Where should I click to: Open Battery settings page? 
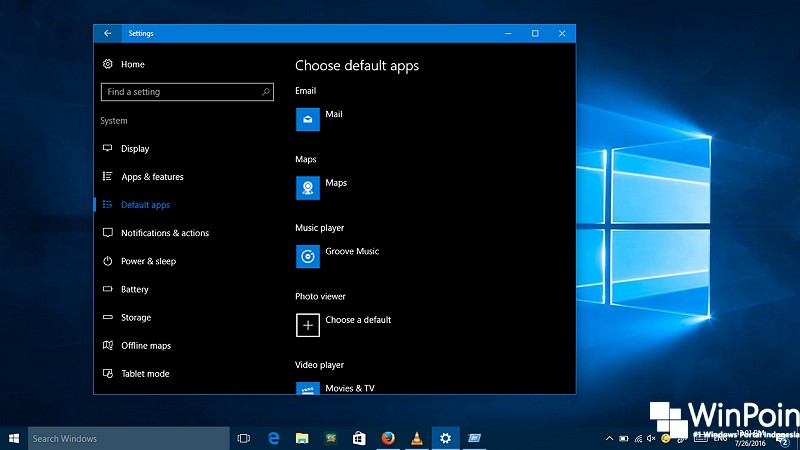[x=134, y=289]
